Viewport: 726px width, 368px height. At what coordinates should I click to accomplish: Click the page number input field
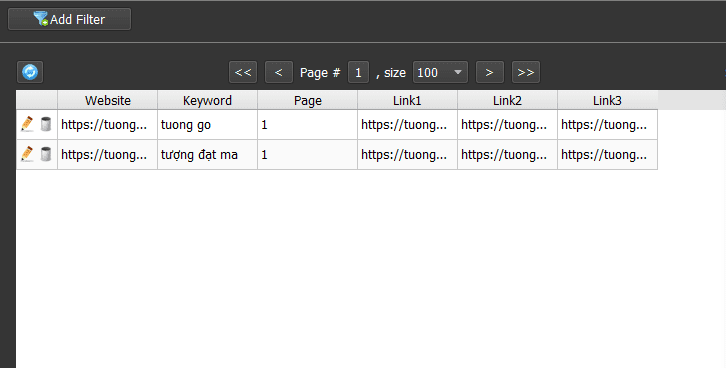click(x=358, y=72)
